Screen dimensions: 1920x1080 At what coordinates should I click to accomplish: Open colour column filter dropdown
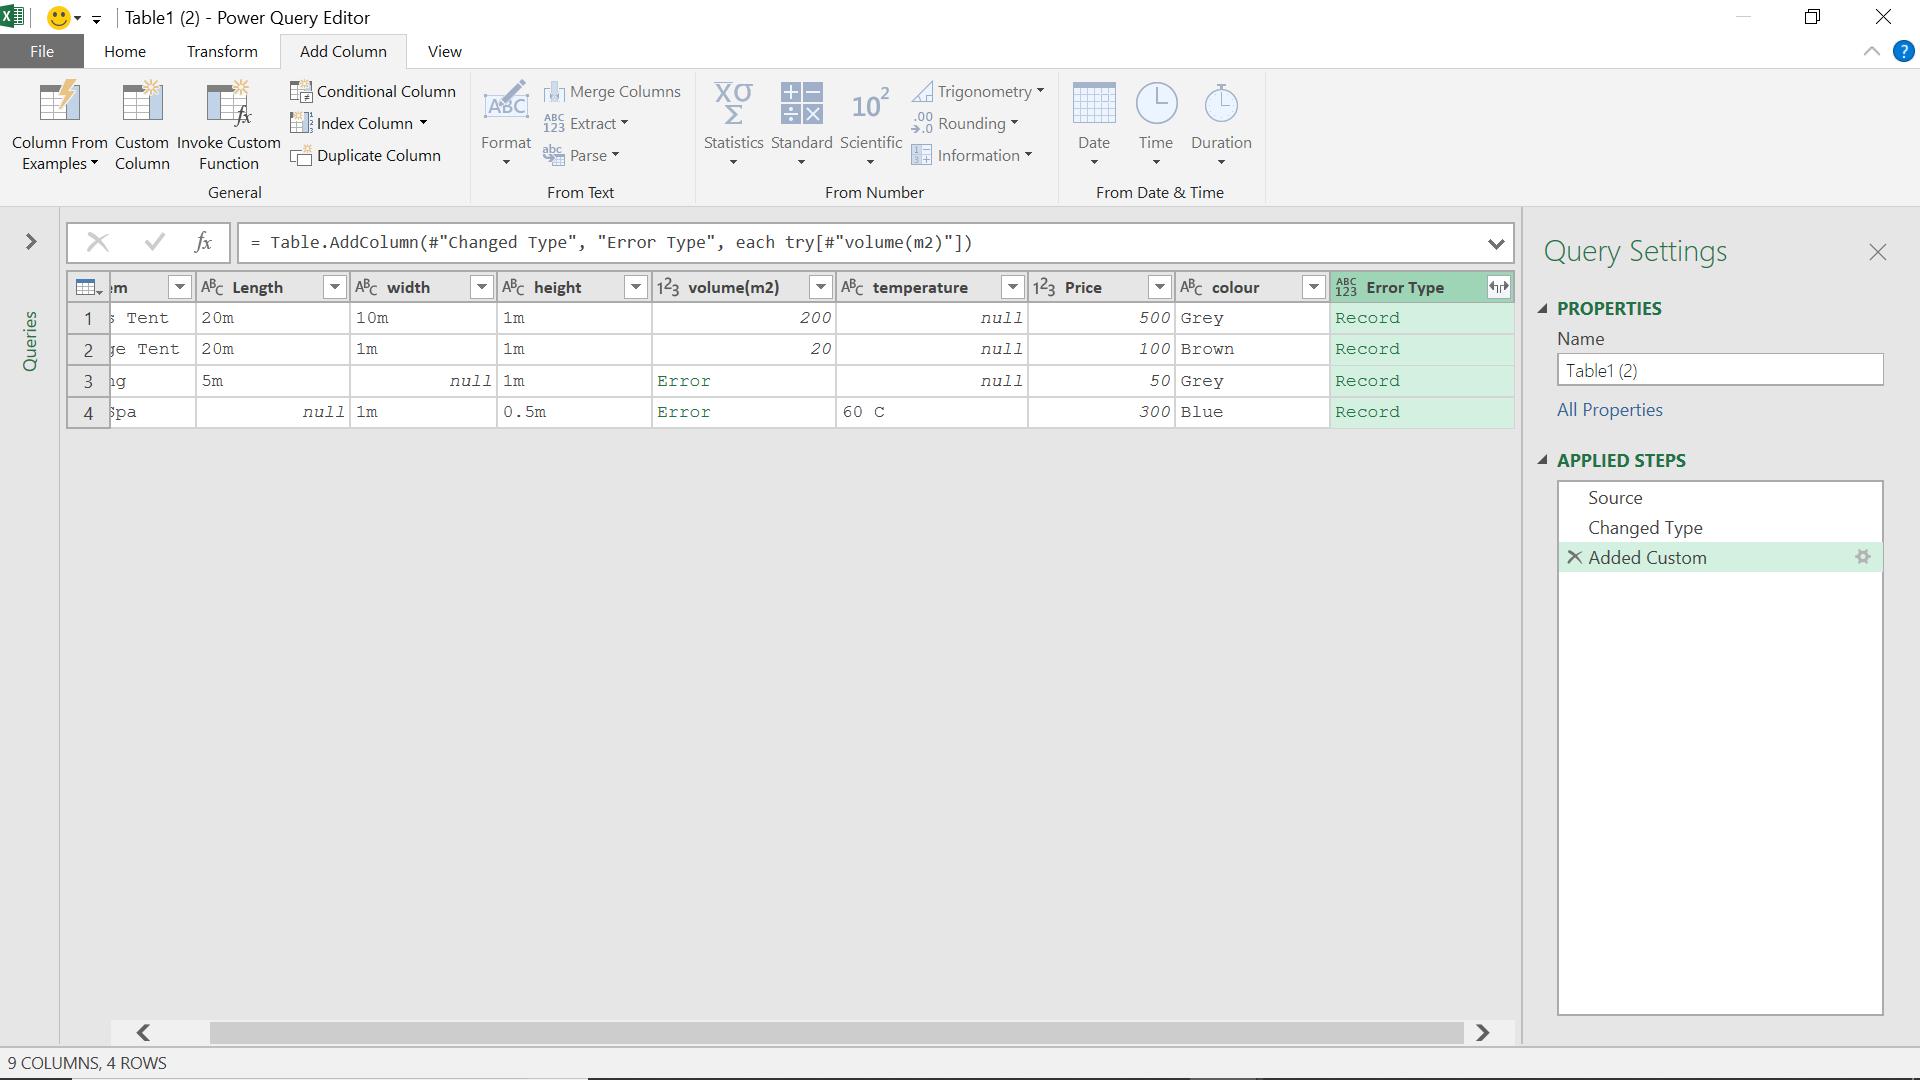pyautogui.click(x=1313, y=288)
